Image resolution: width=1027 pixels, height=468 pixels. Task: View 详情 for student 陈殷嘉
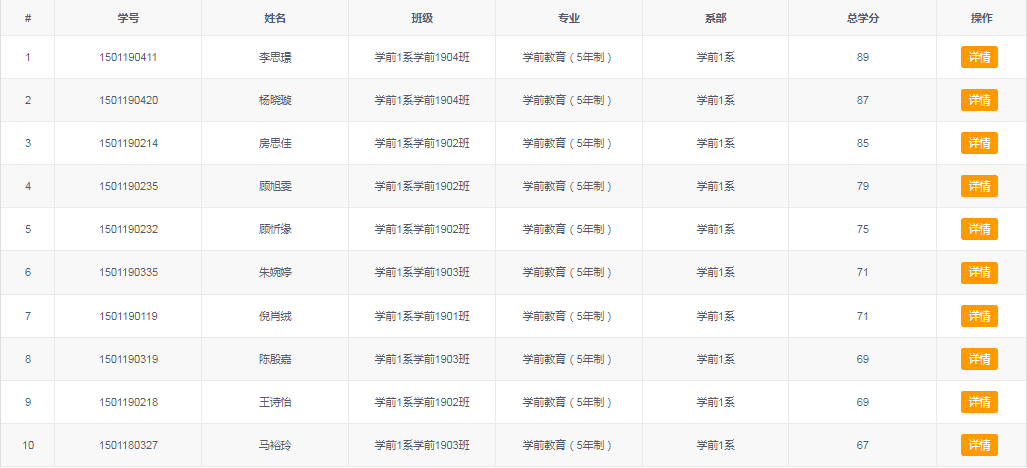tap(979, 359)
